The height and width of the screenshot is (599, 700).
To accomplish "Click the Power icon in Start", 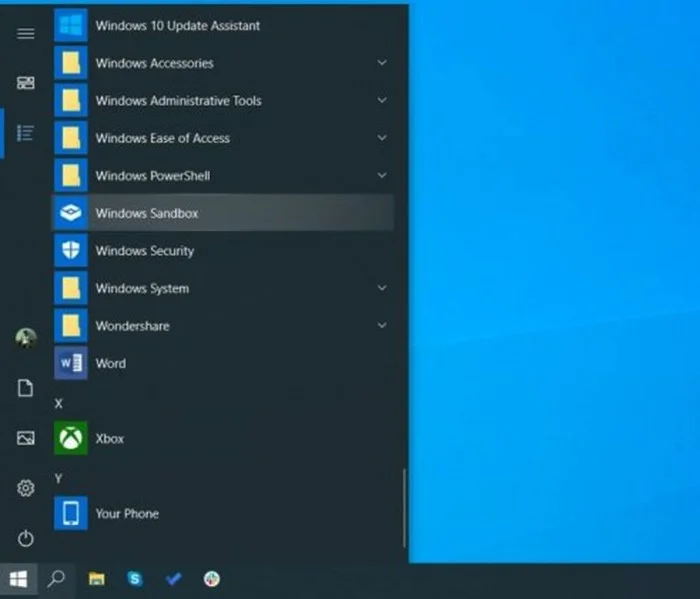I will click(25, 538).
